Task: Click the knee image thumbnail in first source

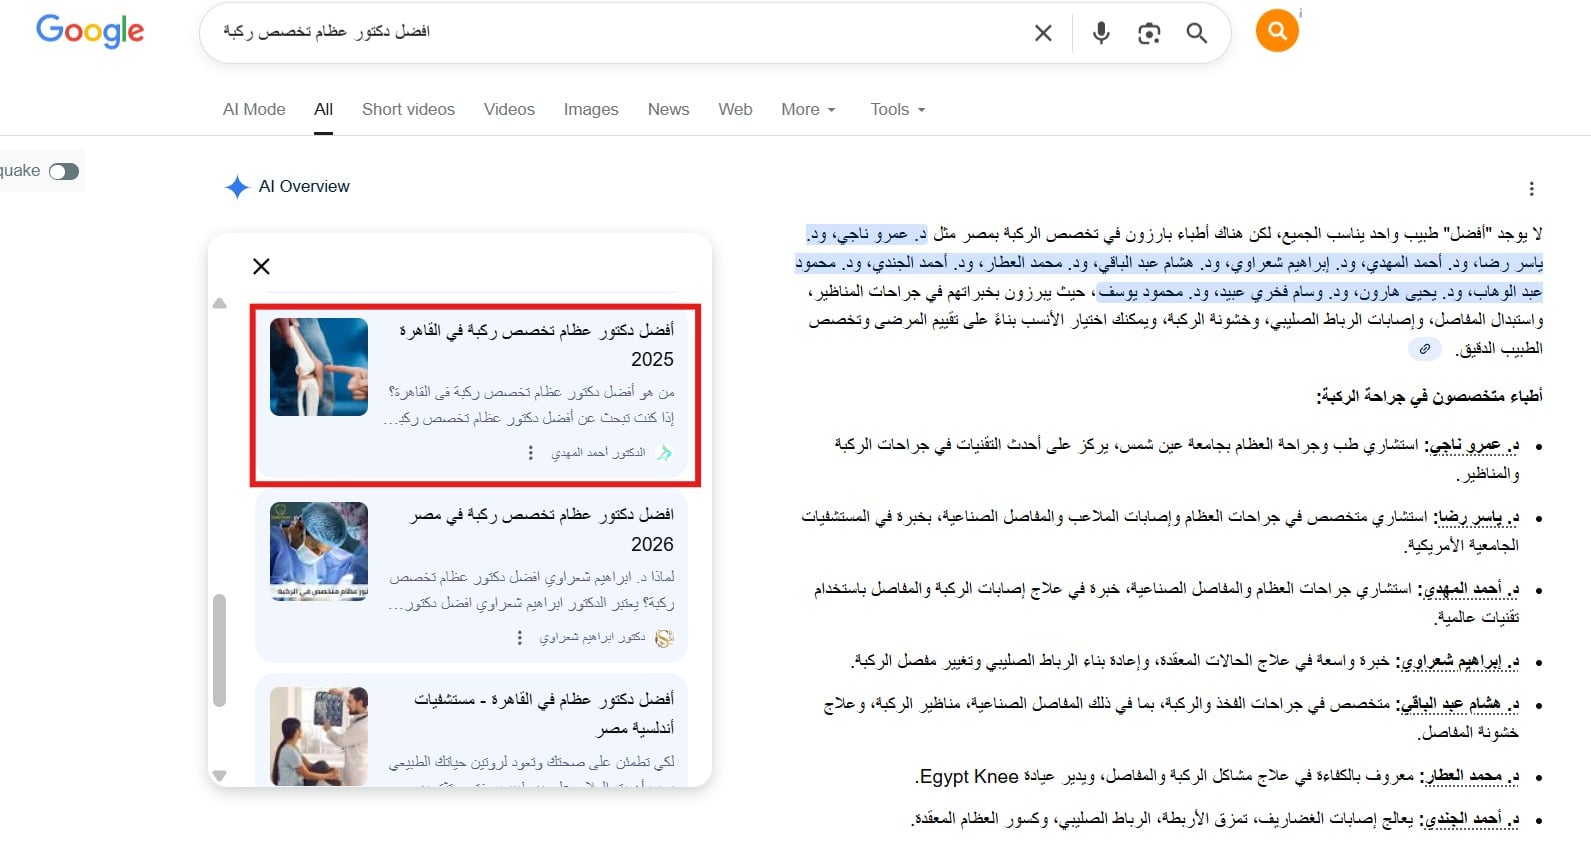Action: point(319,367)
